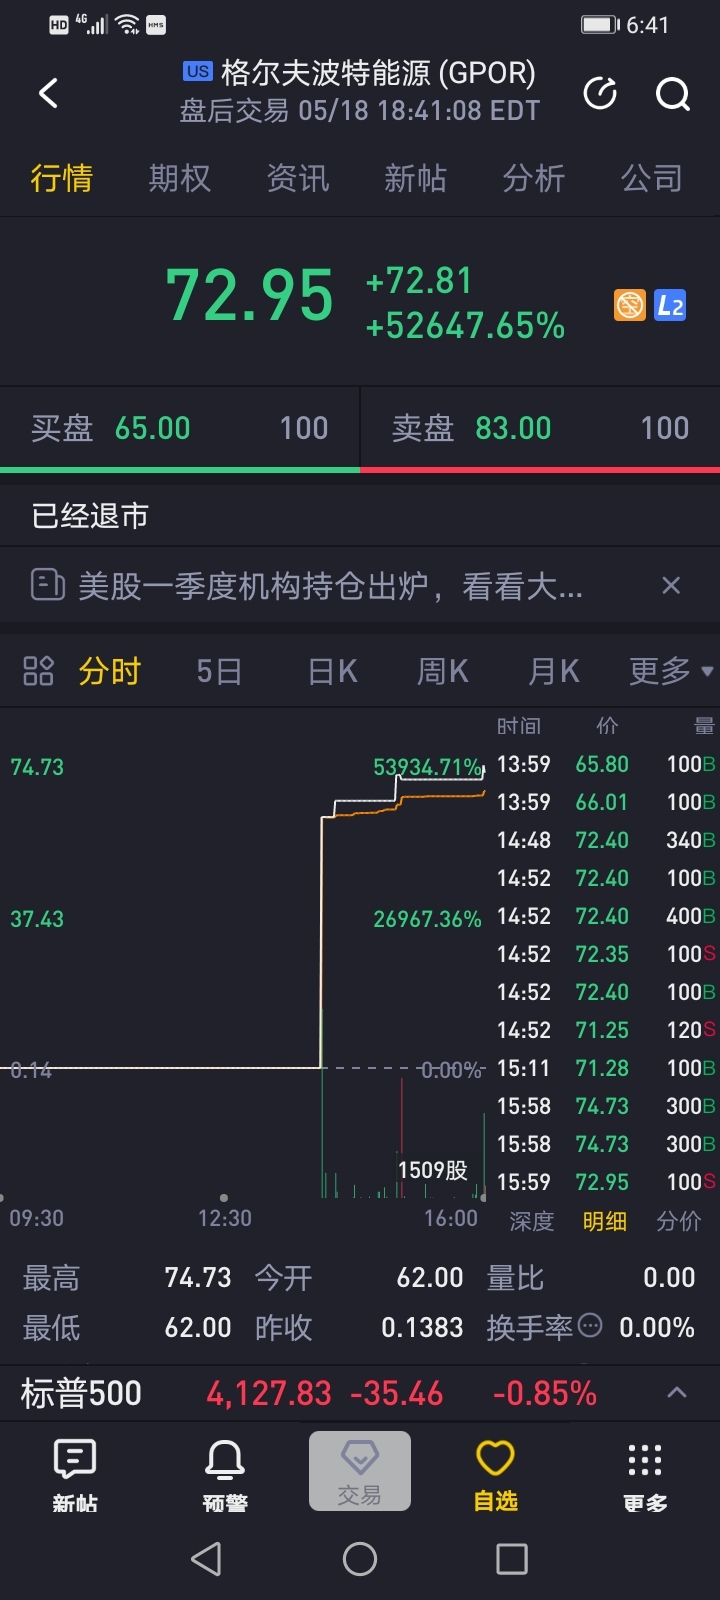
Task: Close the news banner with the X
Action: coord(671,585)
